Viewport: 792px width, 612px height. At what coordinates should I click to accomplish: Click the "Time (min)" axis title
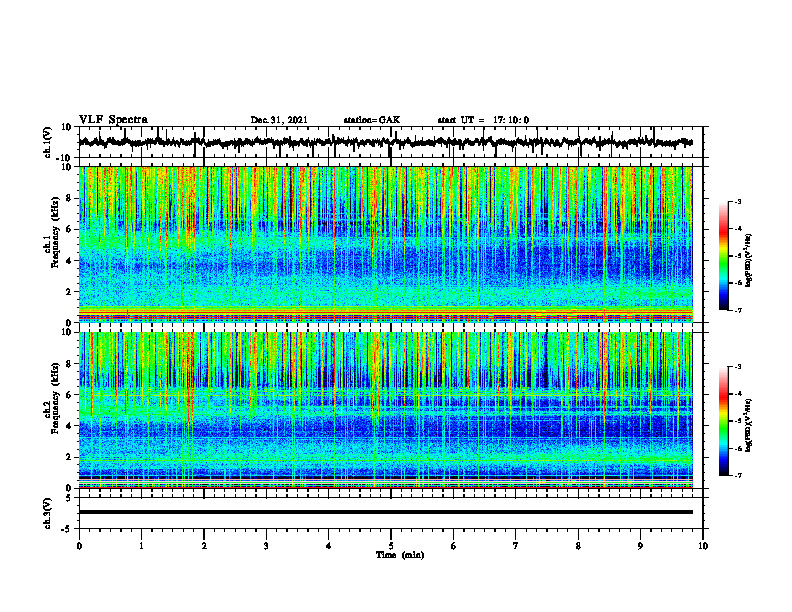[x=400, y=555]
